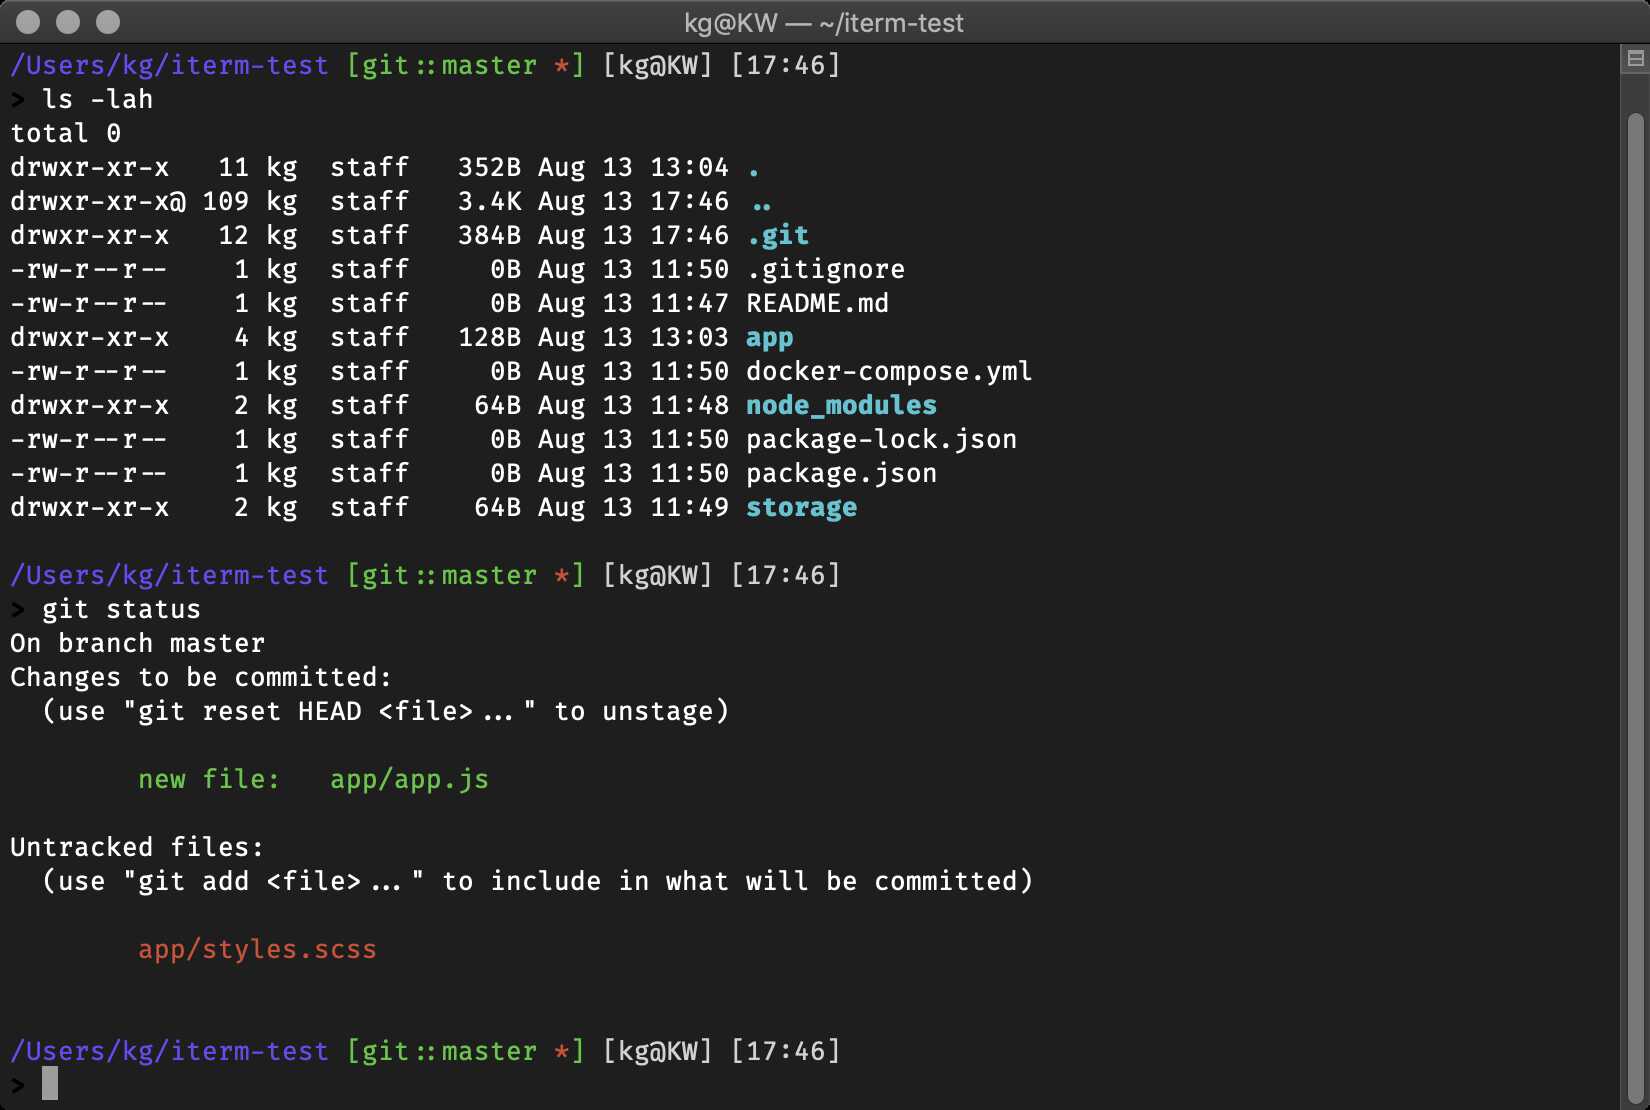Click the 'ls -lah' command text
This screenshot has width=1650, height=1110.
(98, 99)
